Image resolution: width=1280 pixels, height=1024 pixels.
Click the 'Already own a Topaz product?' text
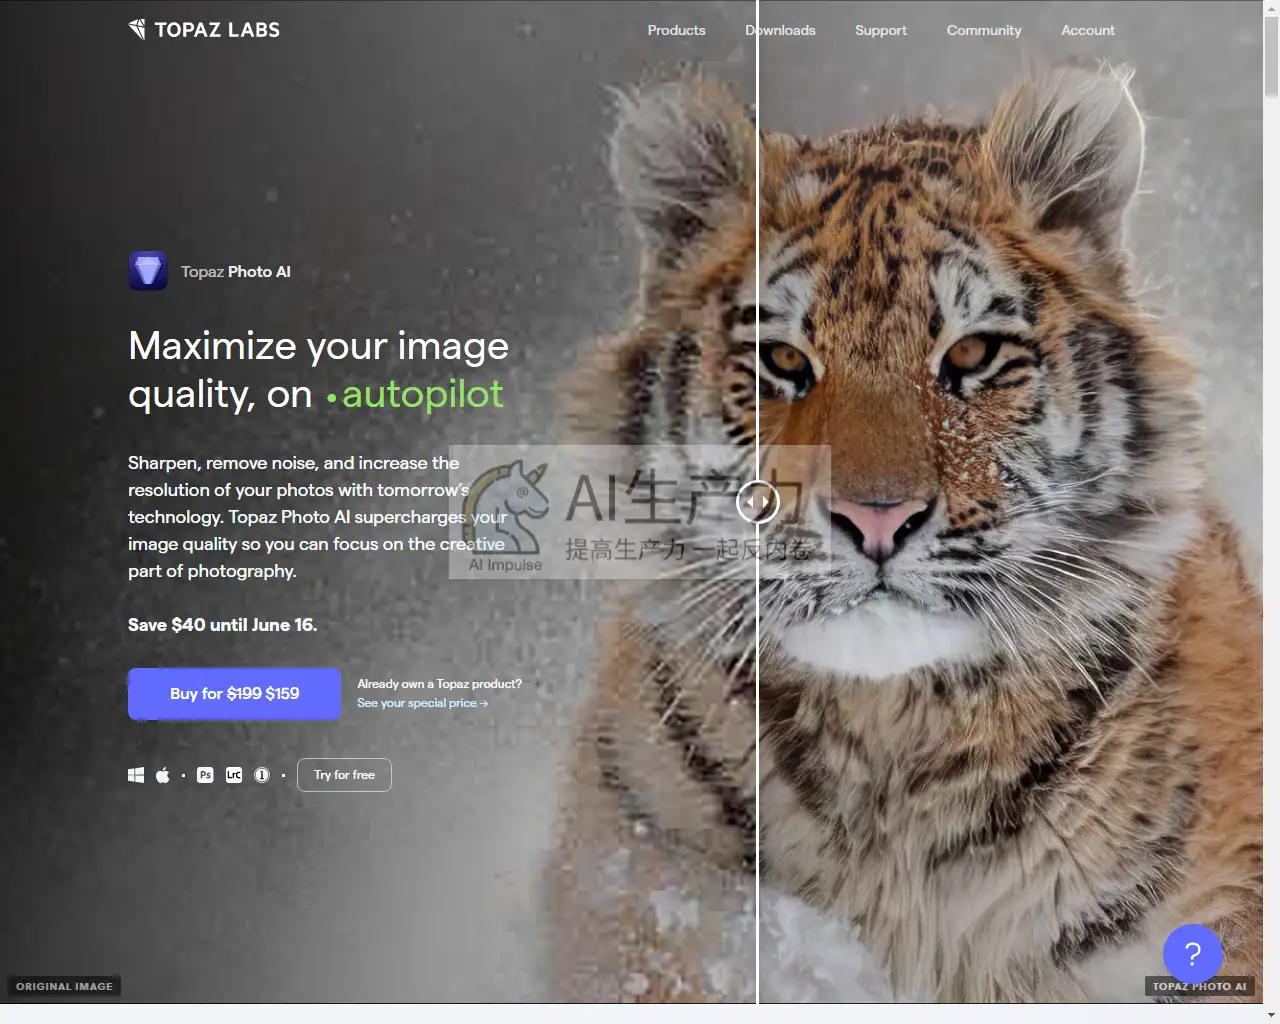440,684
